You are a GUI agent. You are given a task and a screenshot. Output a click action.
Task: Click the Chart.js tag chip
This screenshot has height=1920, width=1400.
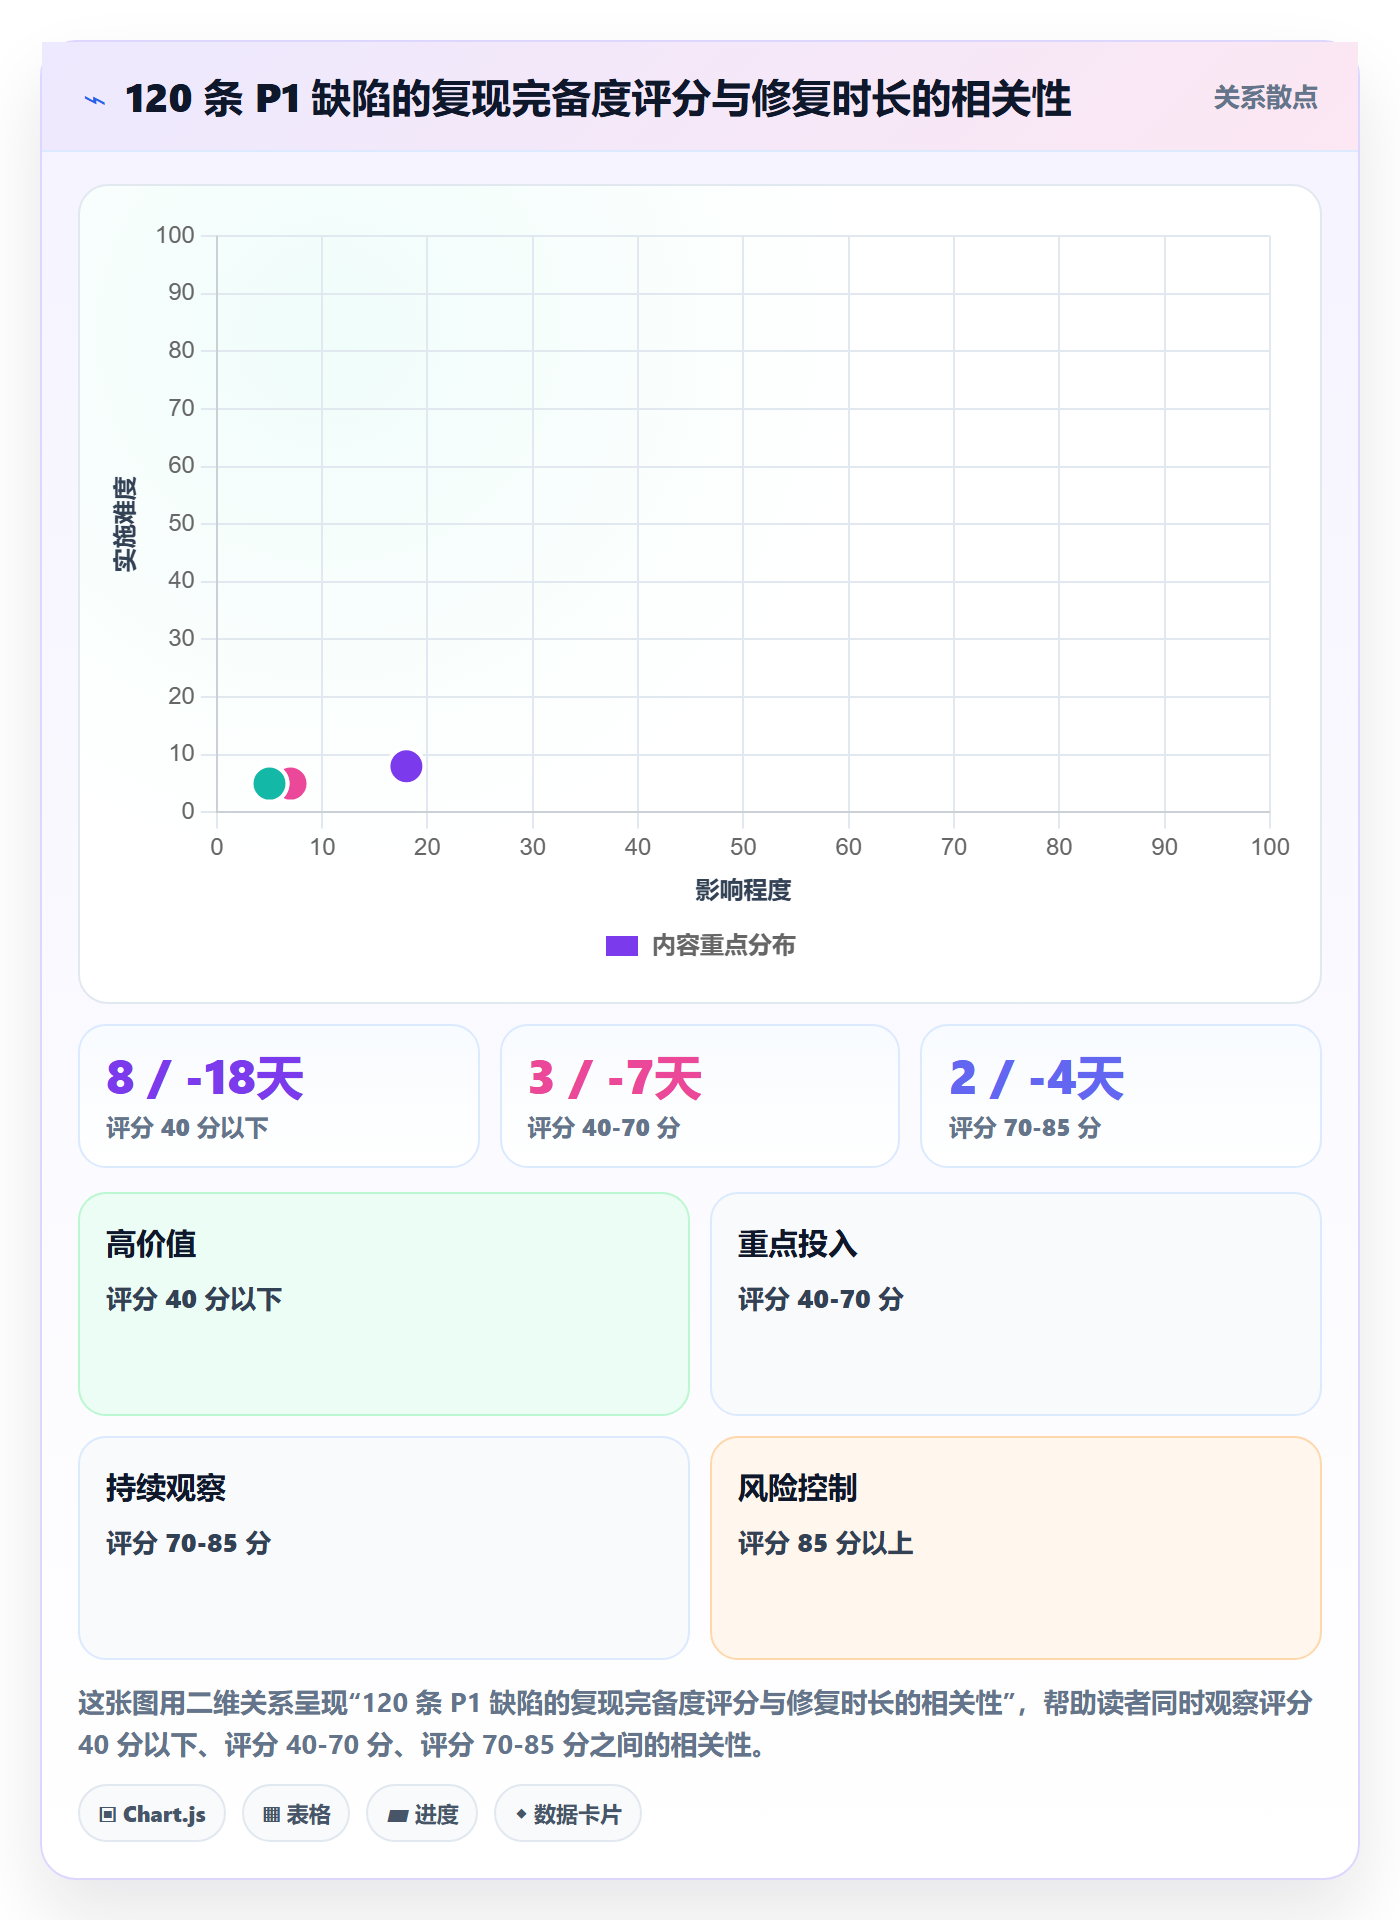click(x=152, y=1813)
